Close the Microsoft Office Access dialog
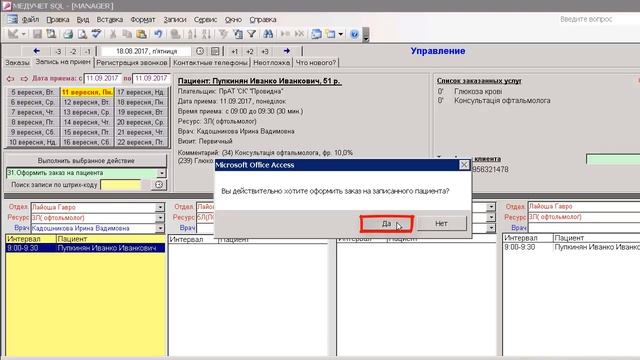Image resolution: width=640 pixels, height=360 pixels. point(464,164)
